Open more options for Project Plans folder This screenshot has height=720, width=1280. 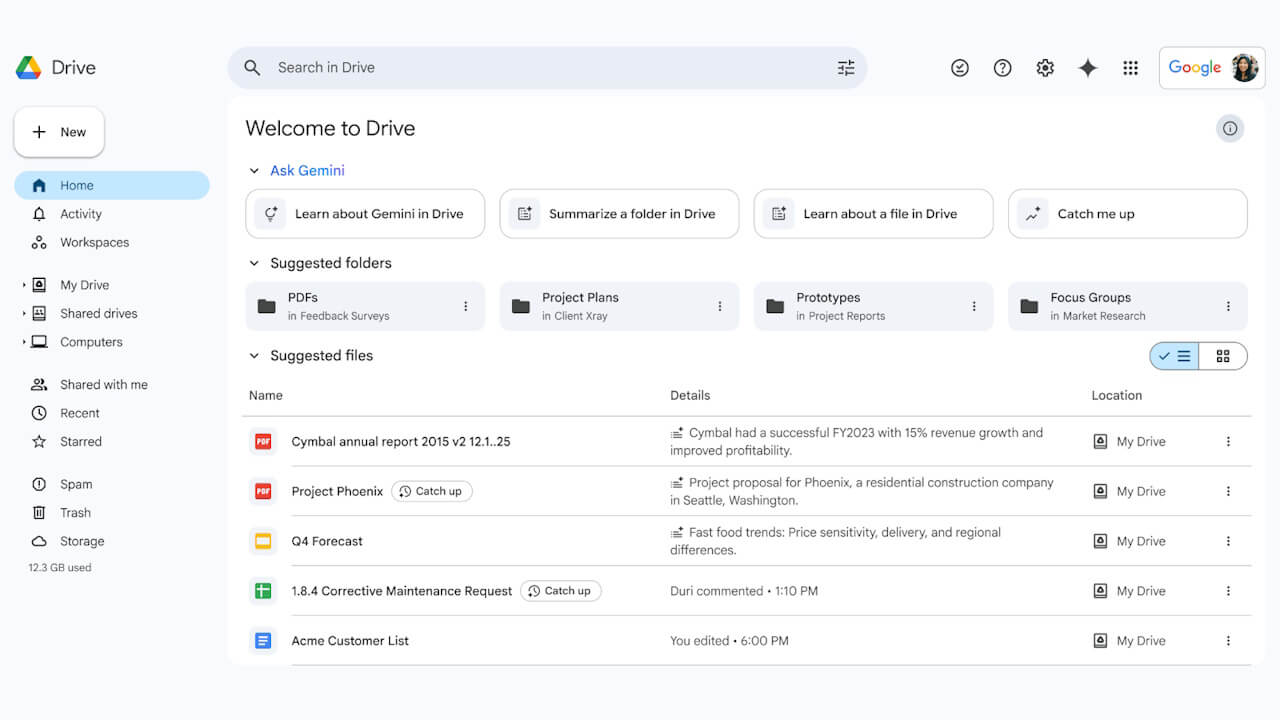click(x=720, y=306)
